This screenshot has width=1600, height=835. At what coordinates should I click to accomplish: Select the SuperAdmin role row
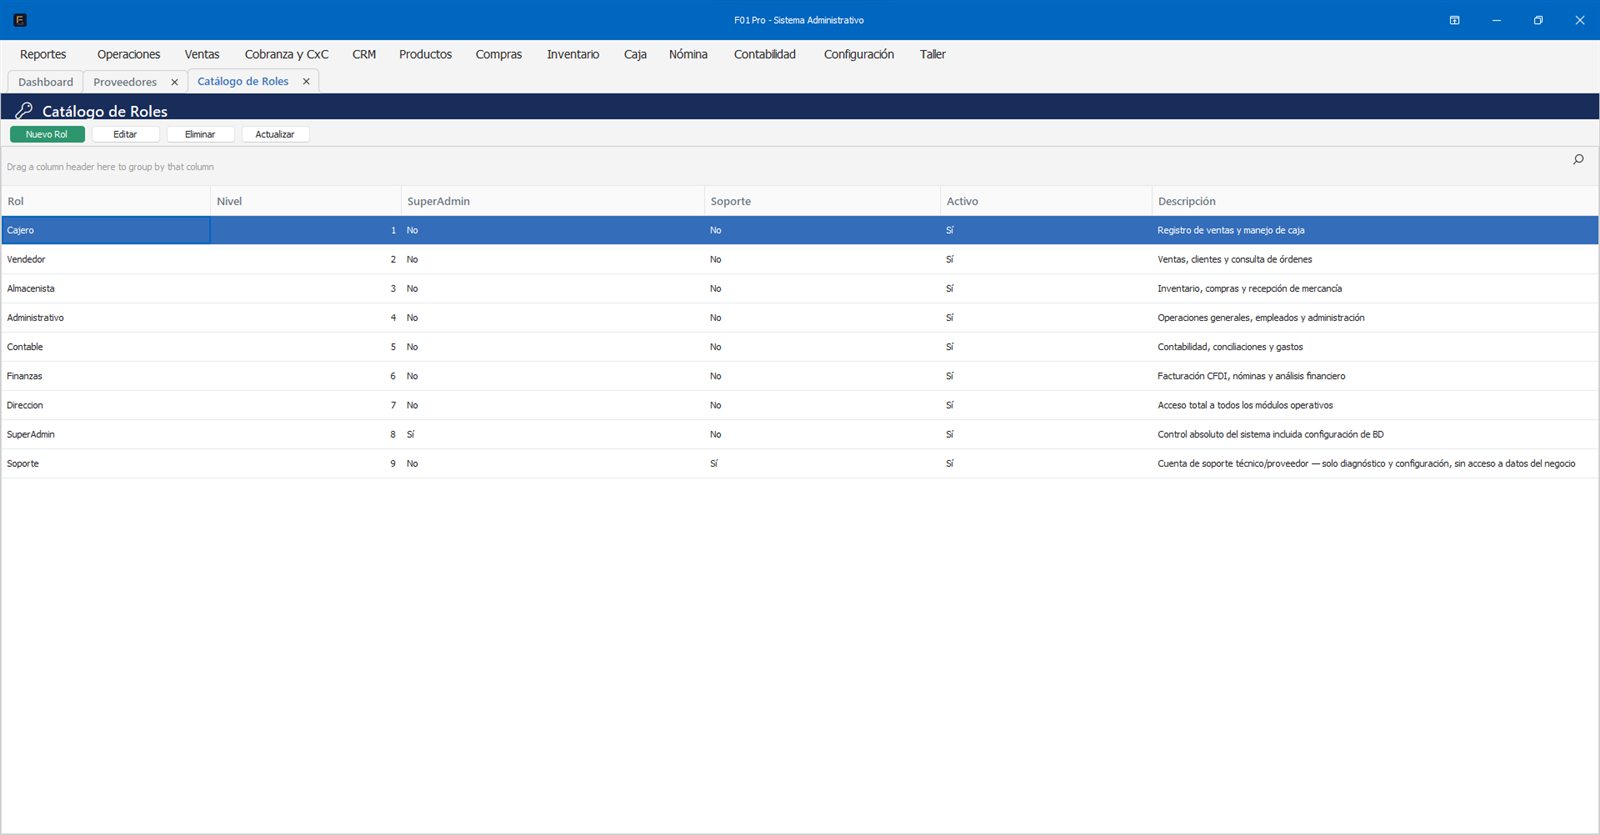point(800,434)
